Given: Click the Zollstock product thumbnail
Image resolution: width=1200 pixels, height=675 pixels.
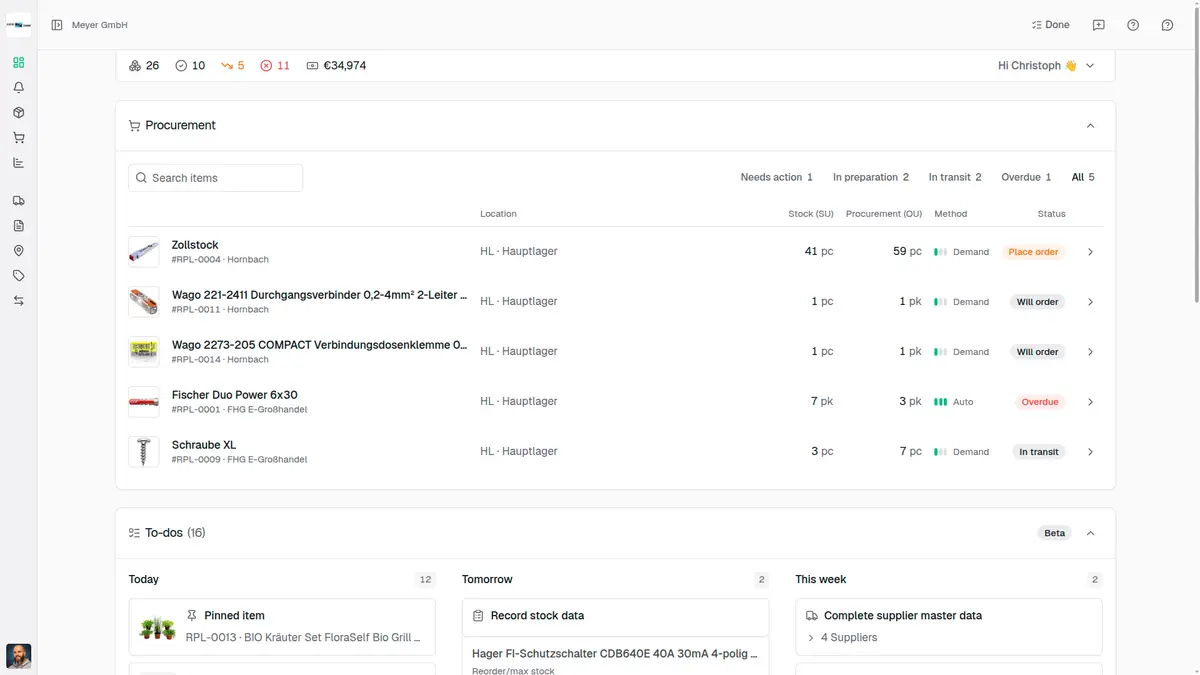Looking at the screenshot, I should 144,252.
